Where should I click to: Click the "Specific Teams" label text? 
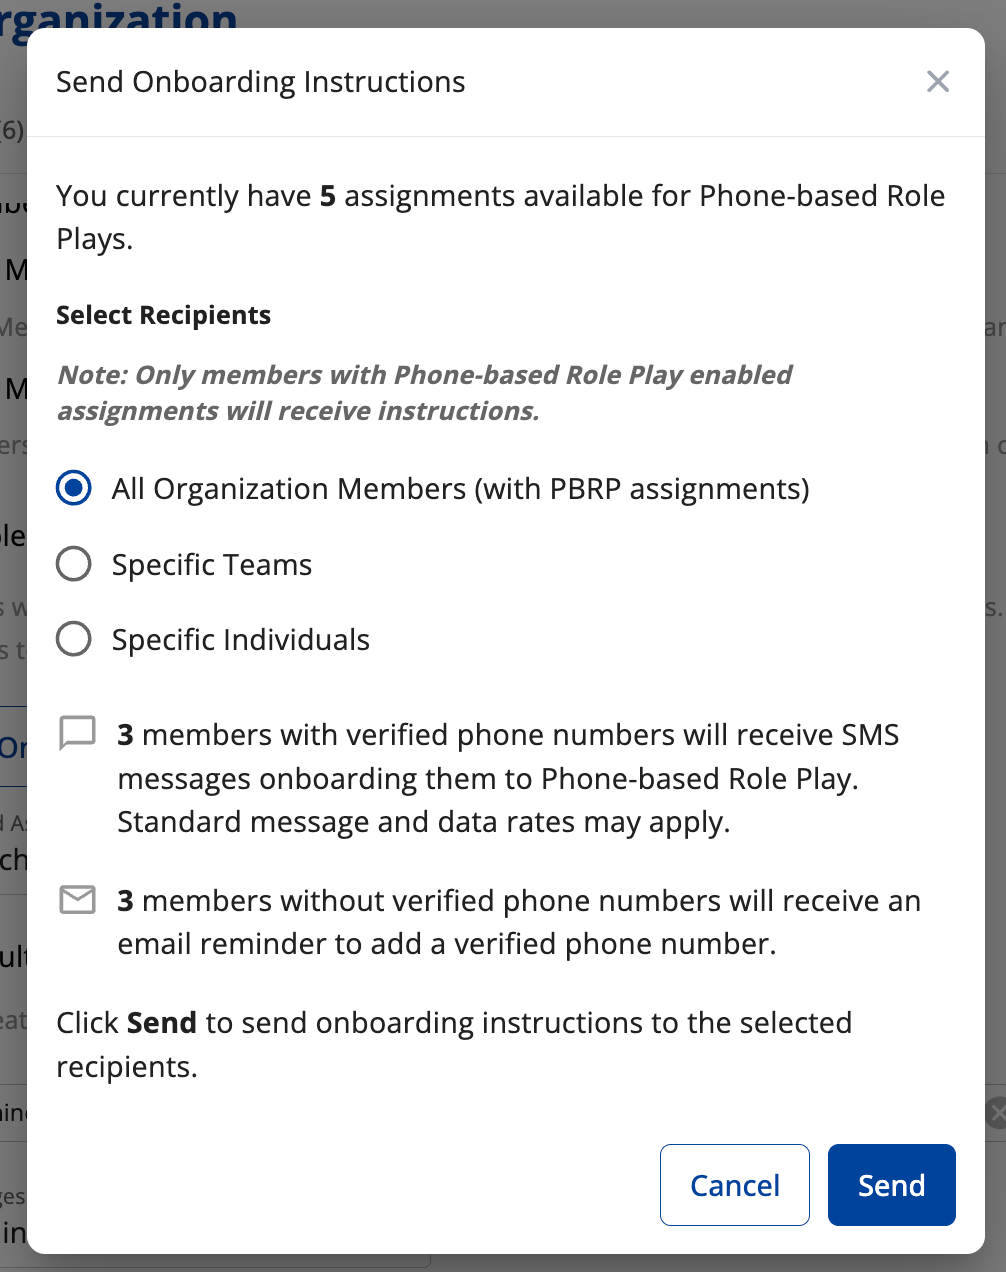pyautogui.click(x=212, y=565)
